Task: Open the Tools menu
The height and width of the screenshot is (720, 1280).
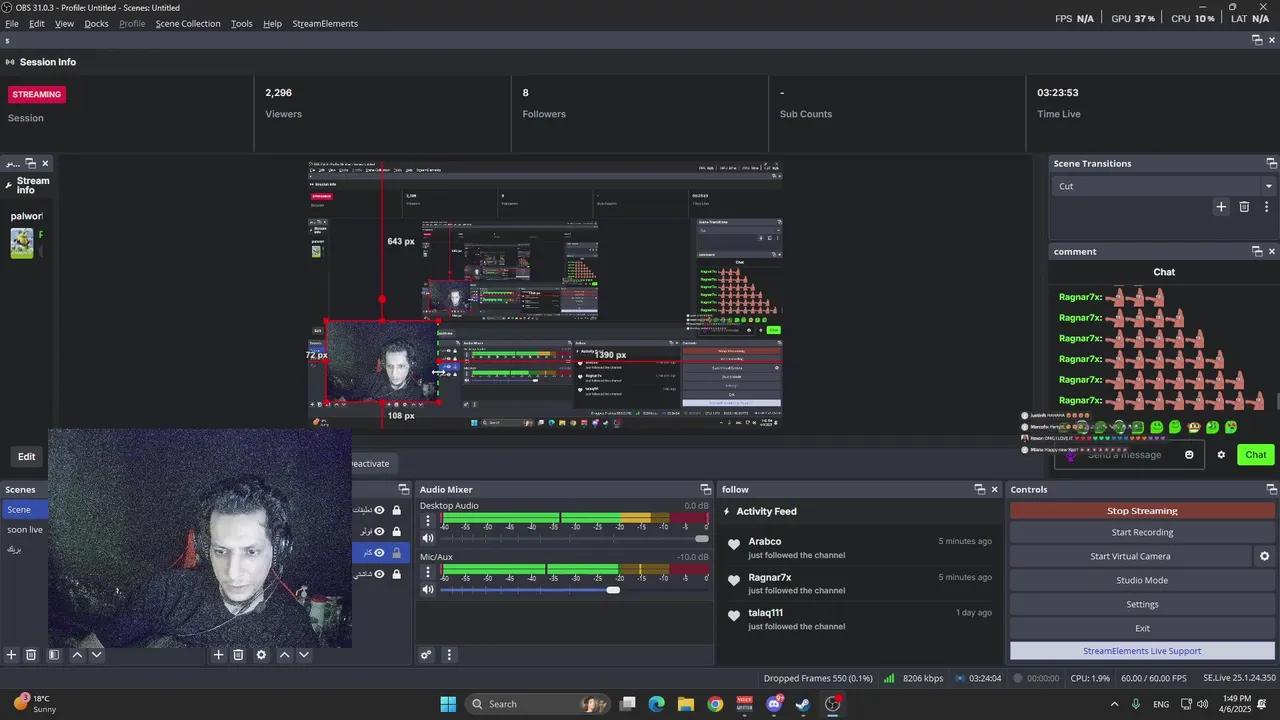Action: (242, 23)
